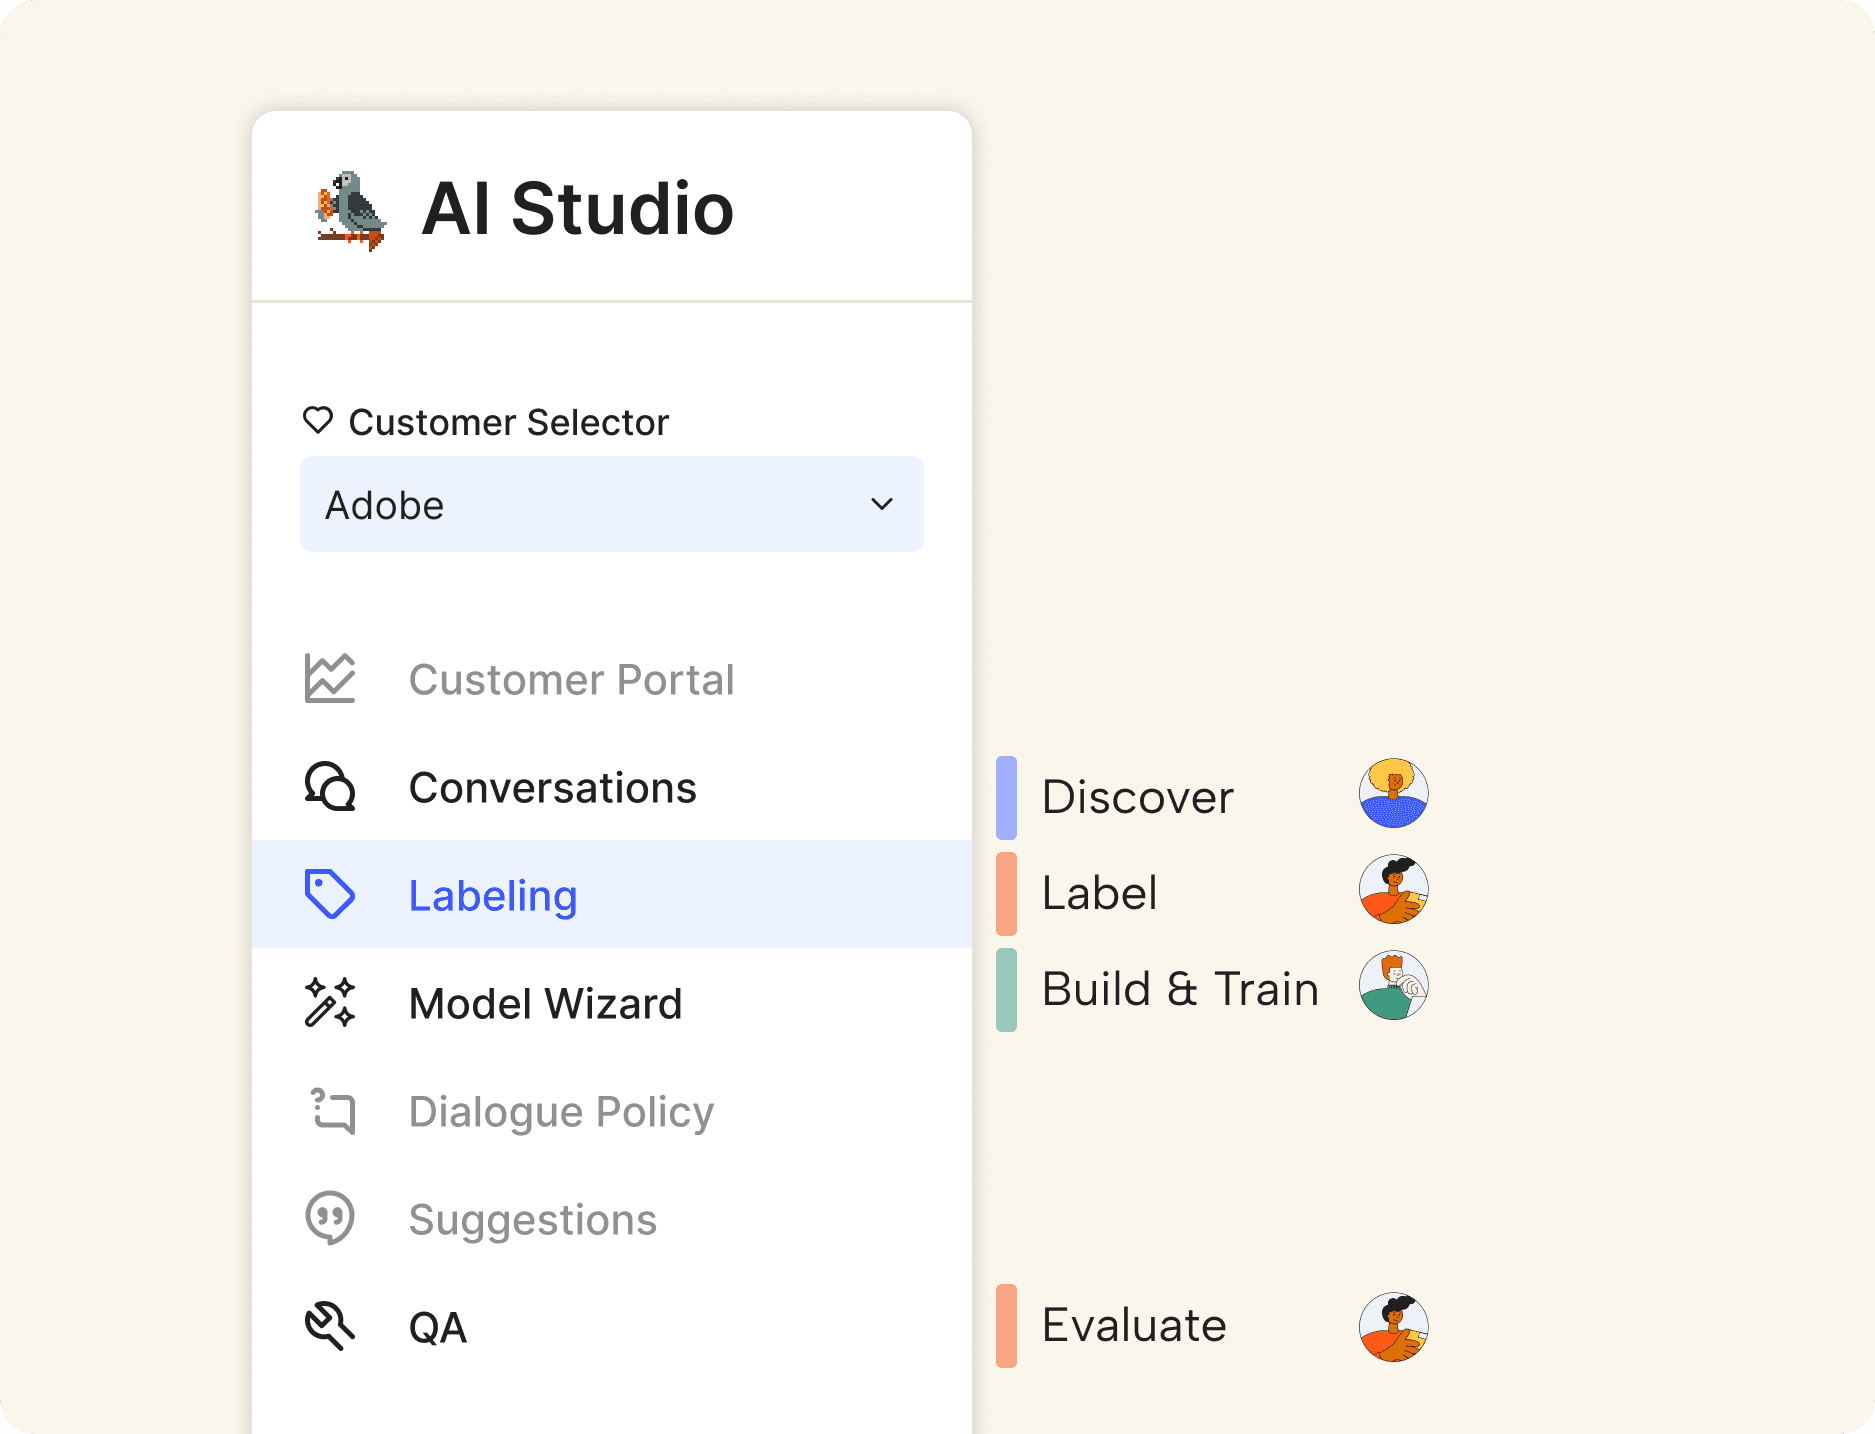Image resolution: width=1875 pixels, height=1434 pixels.
Task: Click the Customer Portal chart icon
Action: [x=330, y=679]
